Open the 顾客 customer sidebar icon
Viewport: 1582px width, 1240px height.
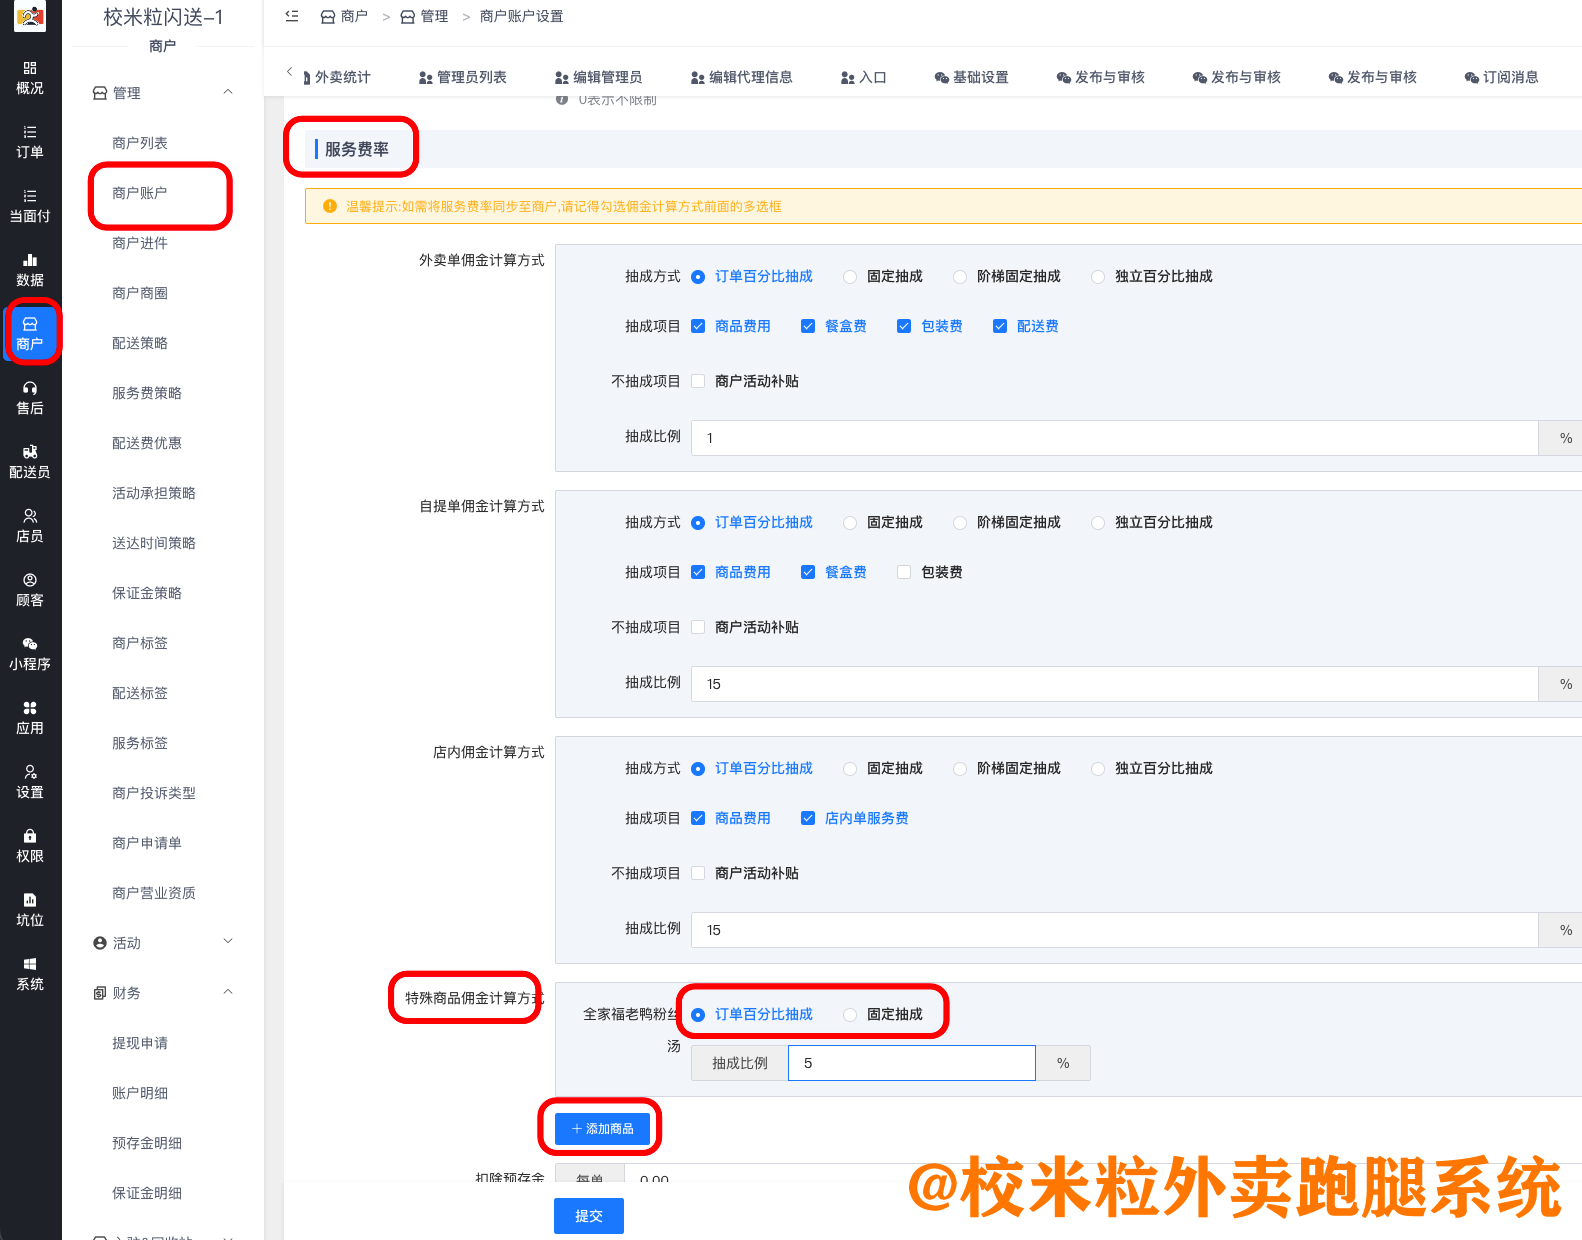(x=30, y=590)
